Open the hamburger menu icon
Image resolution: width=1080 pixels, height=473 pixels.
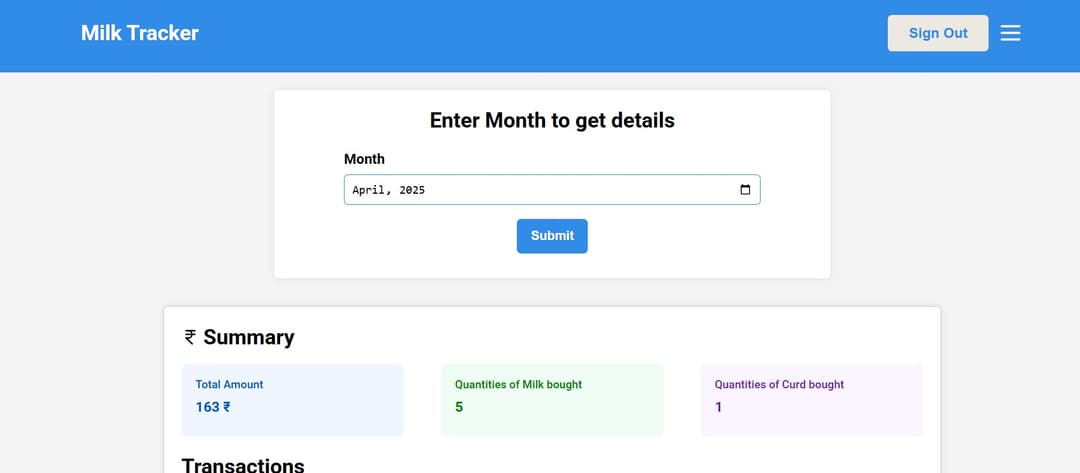pos(1011,33)
